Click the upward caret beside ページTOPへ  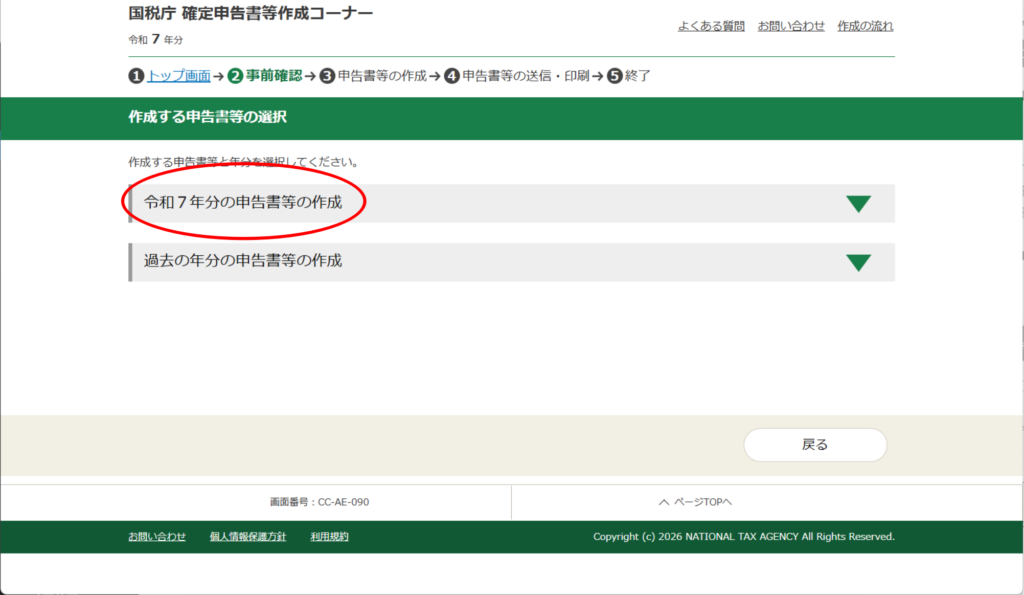pyautogui.click(x=664, y=502)
